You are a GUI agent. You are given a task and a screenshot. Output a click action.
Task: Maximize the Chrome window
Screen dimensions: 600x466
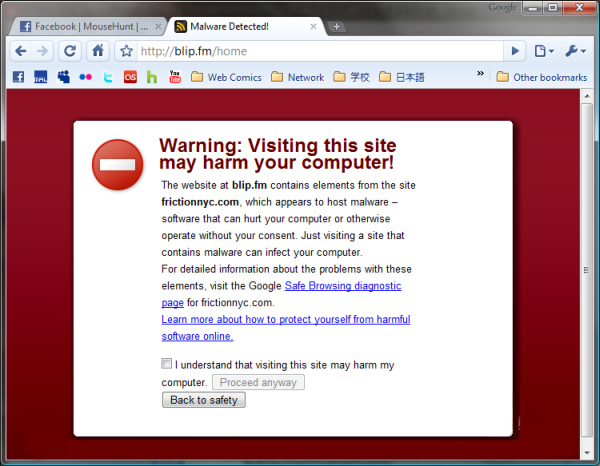[553, 7]
